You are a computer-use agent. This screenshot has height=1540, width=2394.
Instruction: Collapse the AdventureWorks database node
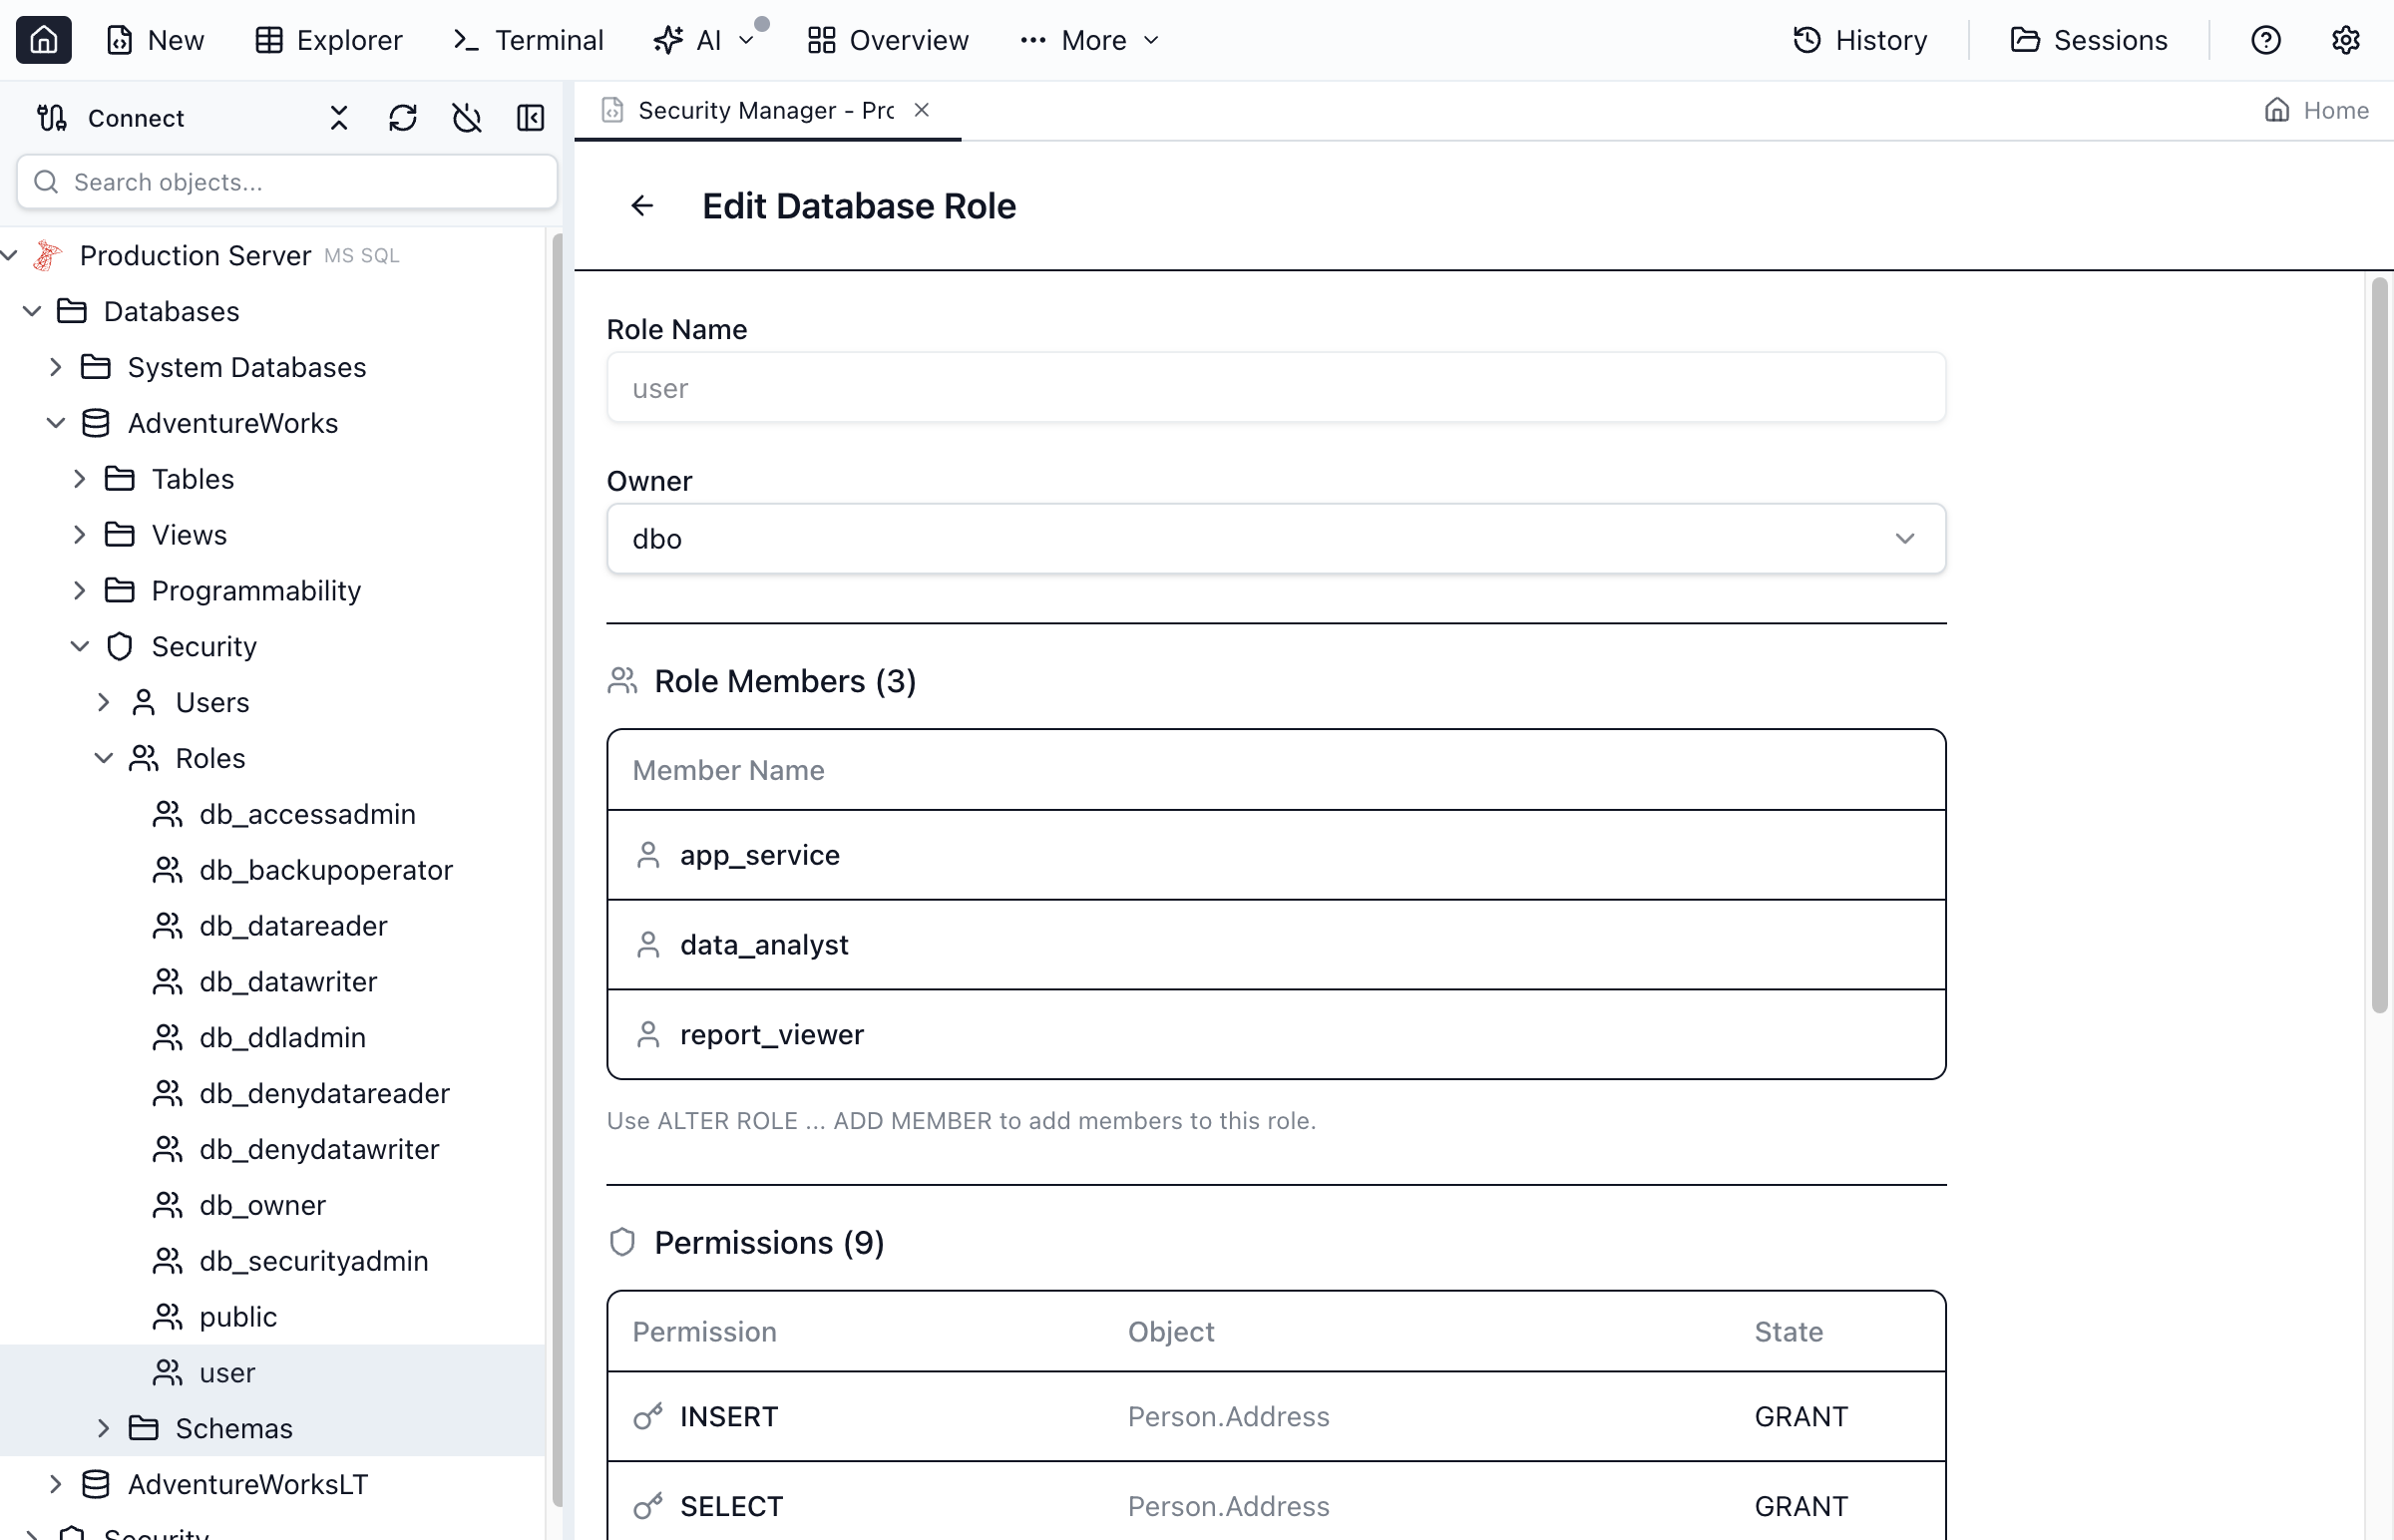[x=56, y=422]
